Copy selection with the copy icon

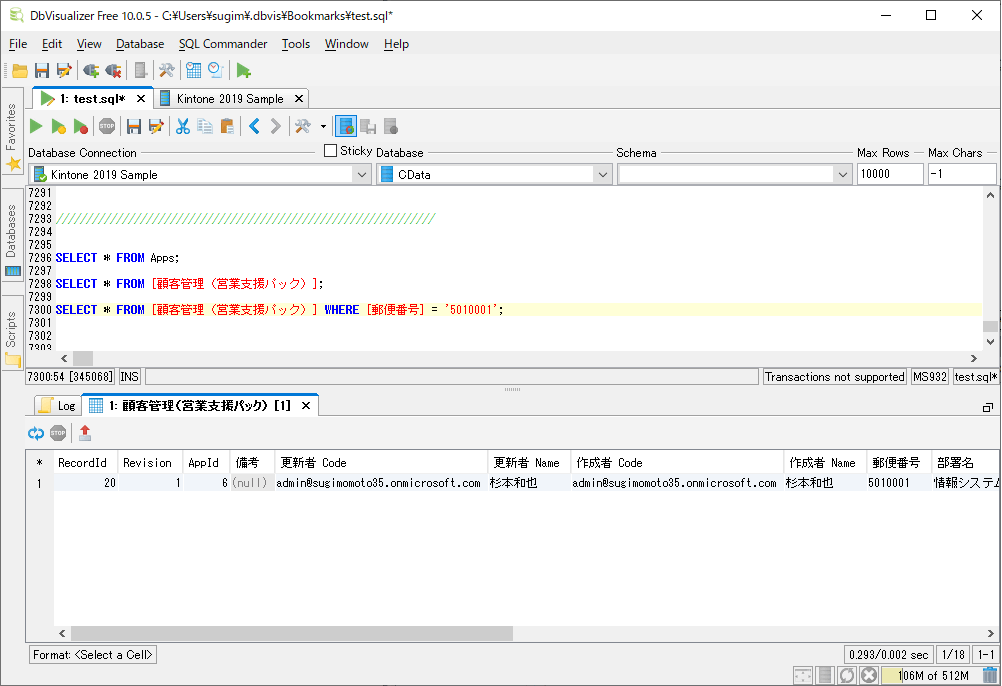click(205, 126)
